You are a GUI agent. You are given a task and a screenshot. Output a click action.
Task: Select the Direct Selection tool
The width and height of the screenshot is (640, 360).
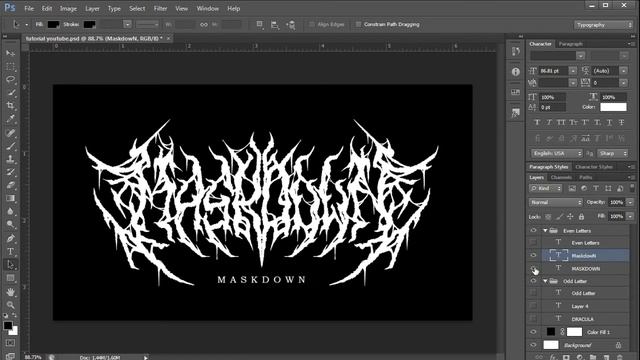[11, 264]
